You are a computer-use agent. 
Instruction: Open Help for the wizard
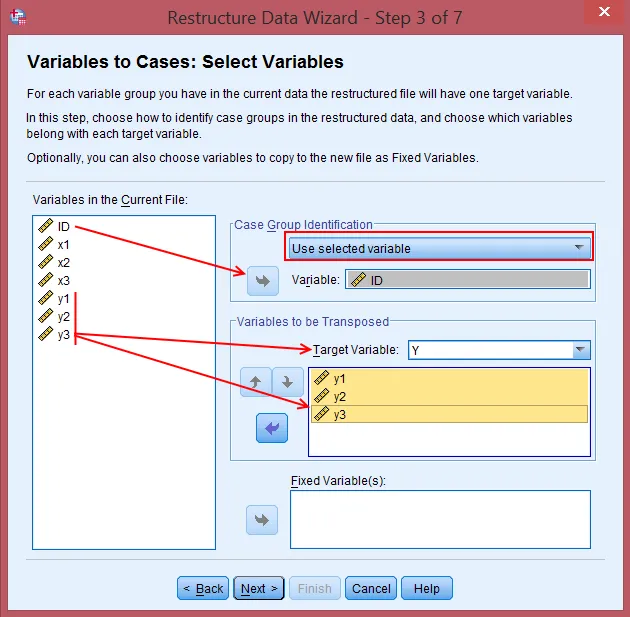click(427, 588)
